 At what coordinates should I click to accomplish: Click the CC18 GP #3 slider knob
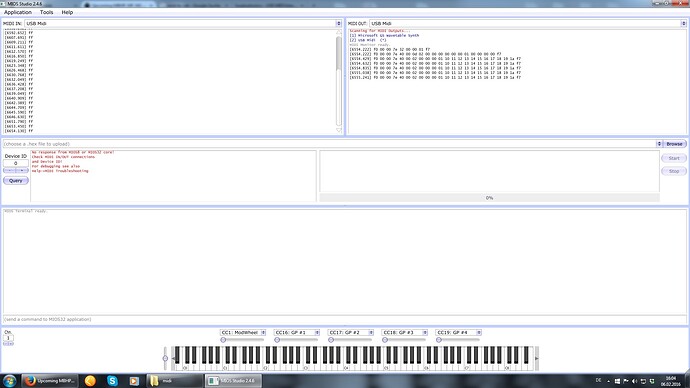coord(385,340)
